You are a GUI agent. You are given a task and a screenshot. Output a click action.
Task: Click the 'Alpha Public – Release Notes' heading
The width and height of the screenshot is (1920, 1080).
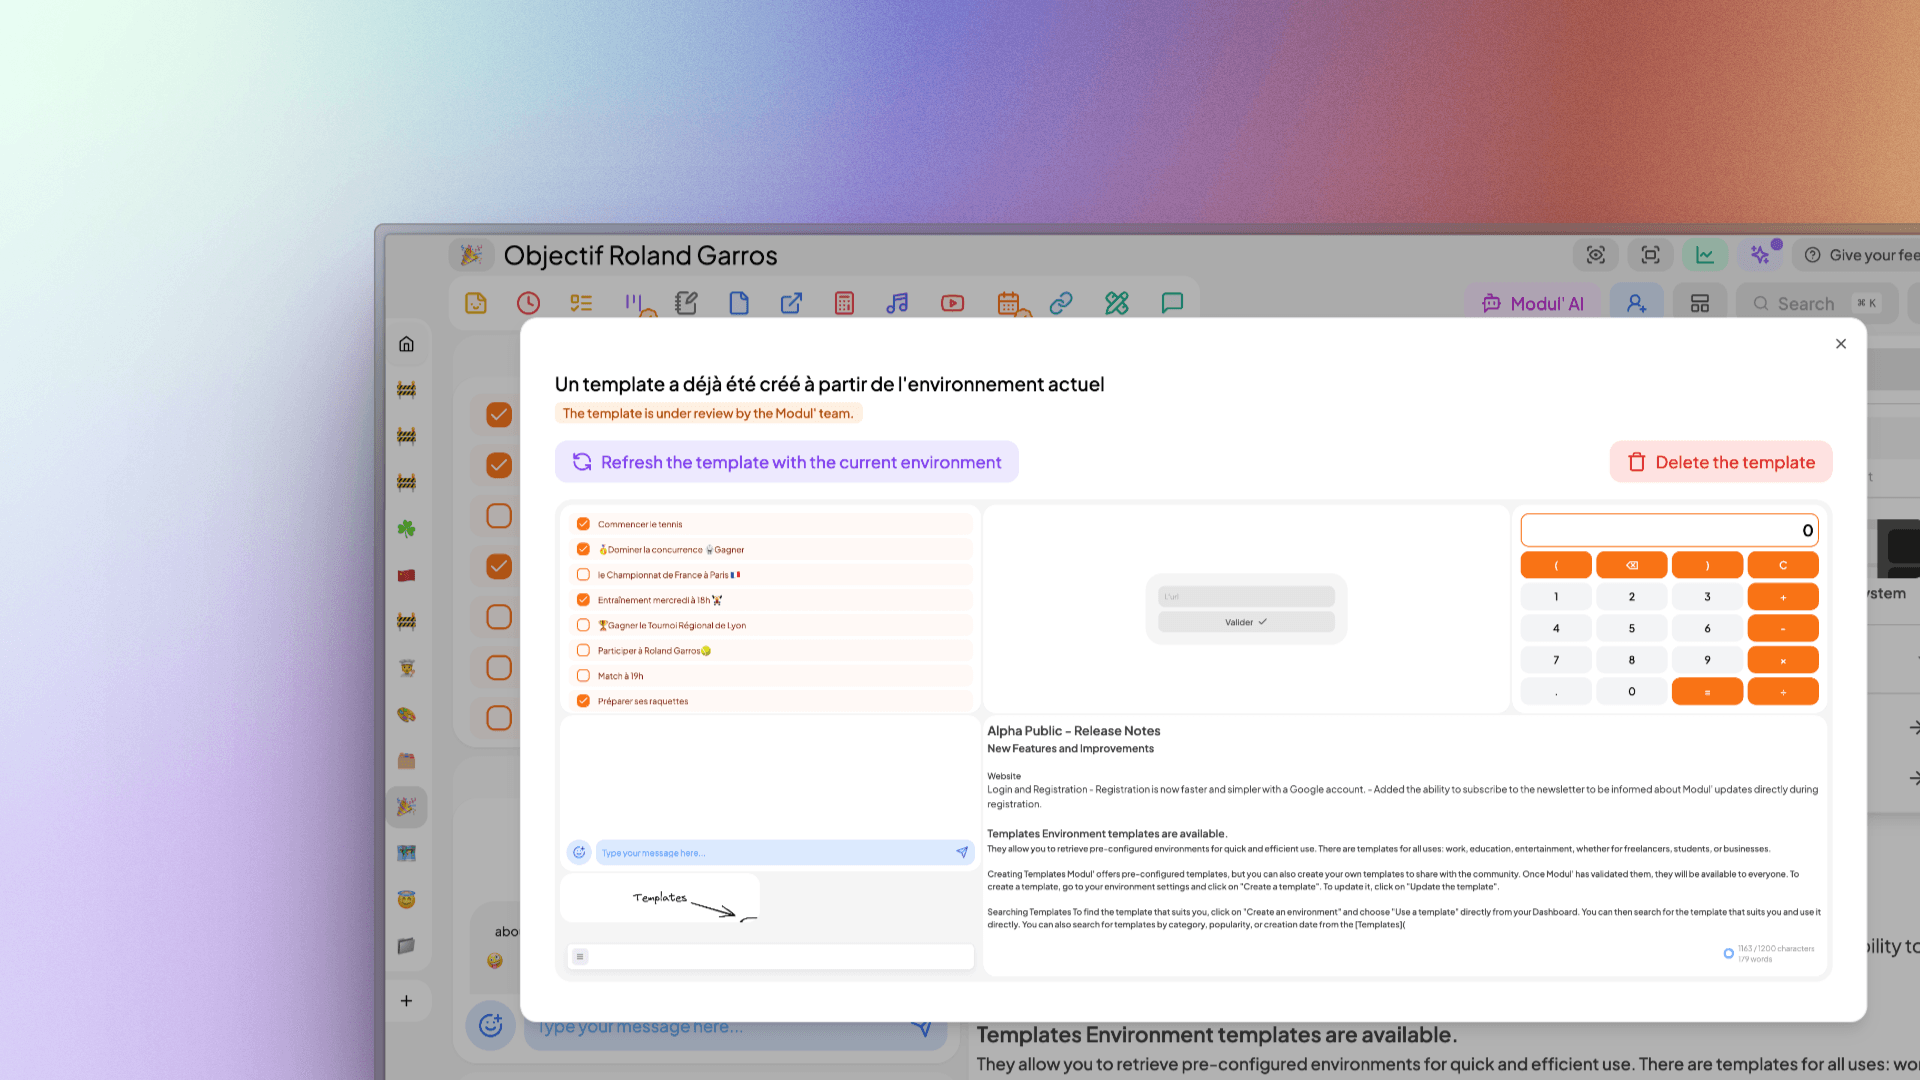[x=1073, y=731]
